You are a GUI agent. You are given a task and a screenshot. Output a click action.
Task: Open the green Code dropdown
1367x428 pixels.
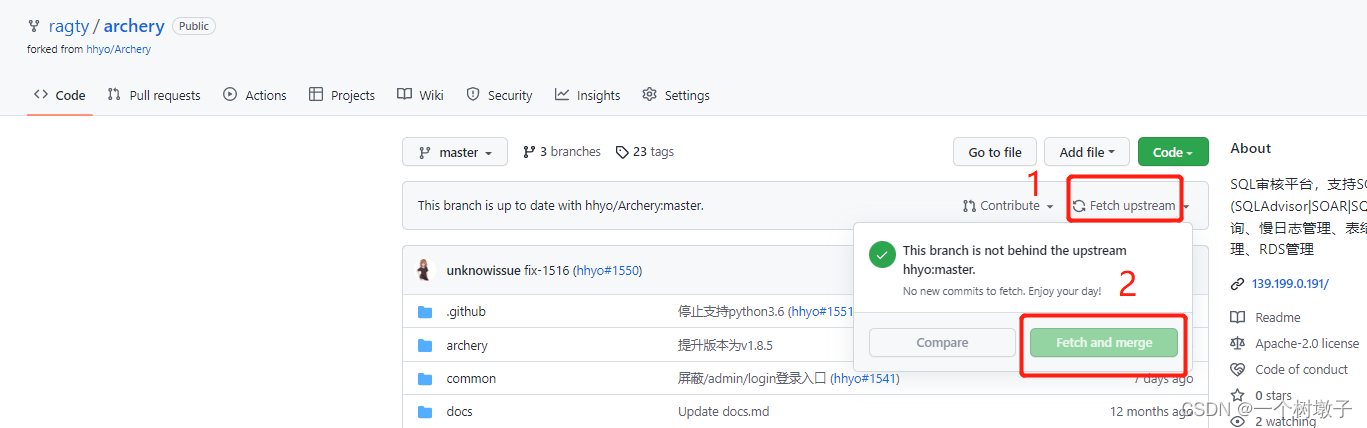[x=1173, y=152]
